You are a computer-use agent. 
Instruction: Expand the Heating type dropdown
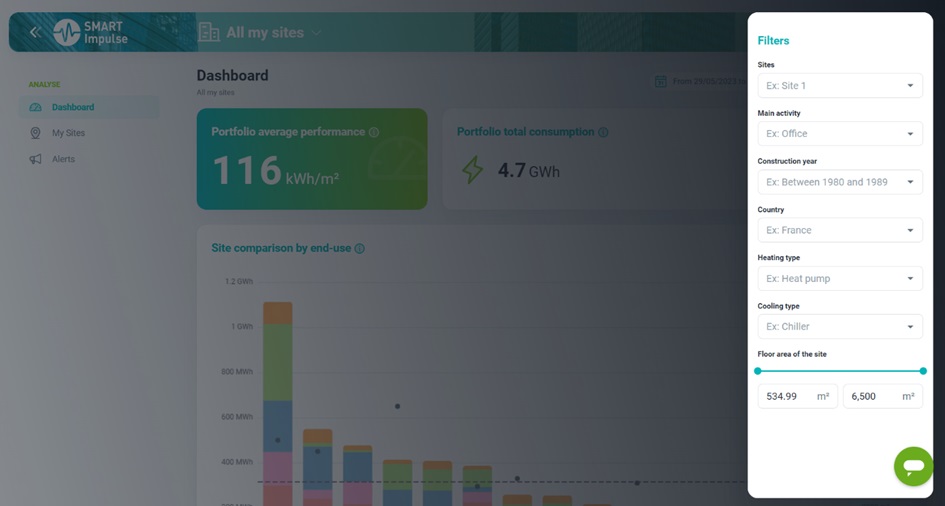pos(839,278)
